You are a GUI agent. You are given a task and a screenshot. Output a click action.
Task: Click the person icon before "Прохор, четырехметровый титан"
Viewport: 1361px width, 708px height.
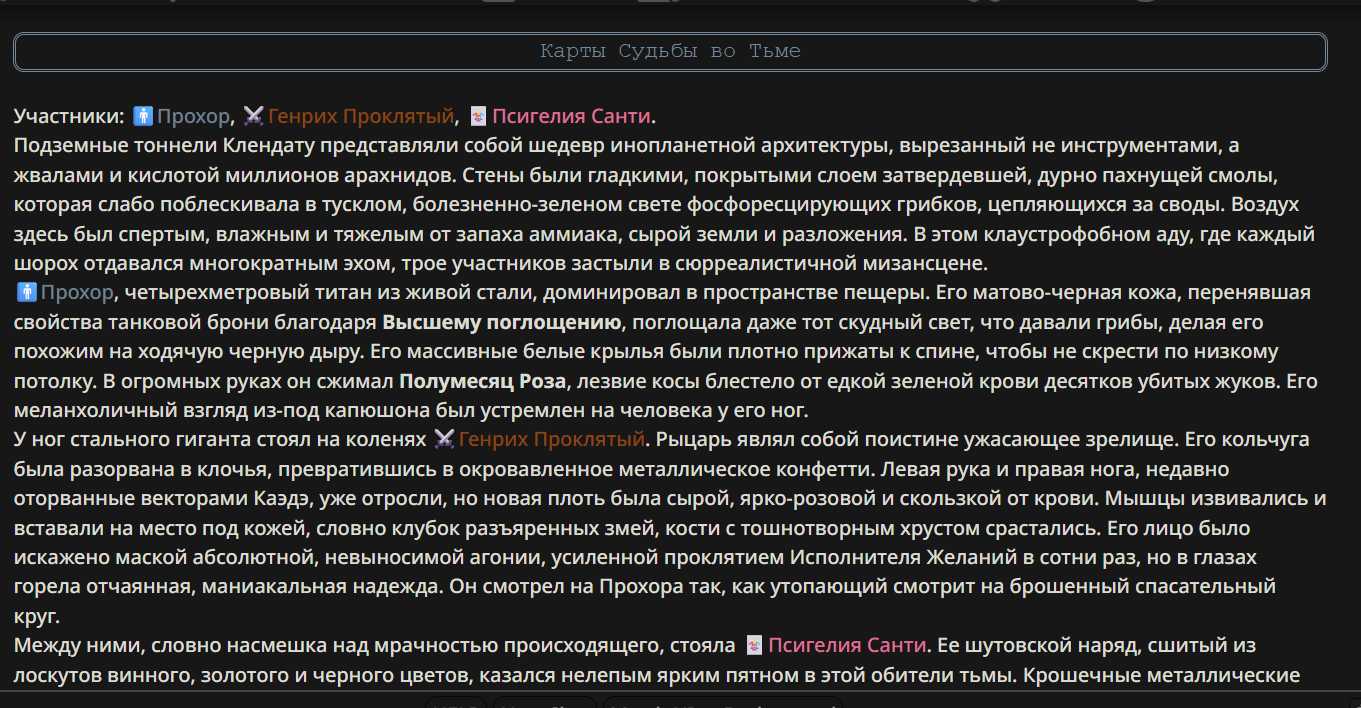(x=27, y=293)
